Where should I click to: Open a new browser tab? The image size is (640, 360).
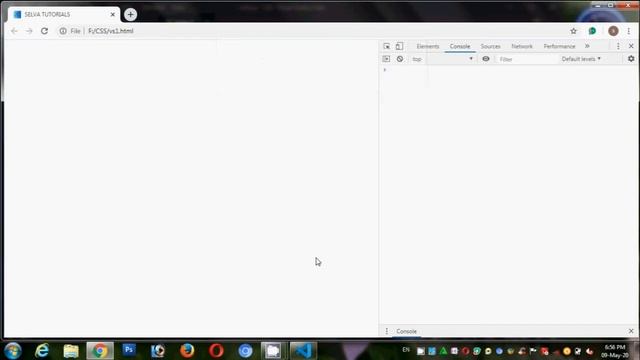[x=131, y=14]
